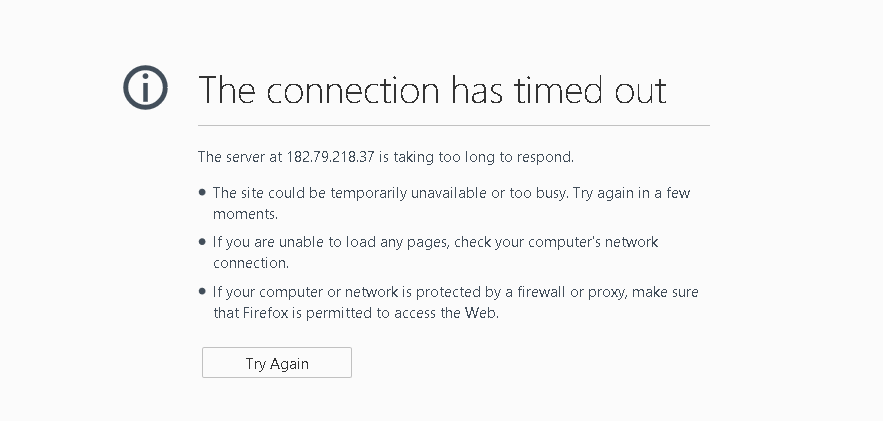Image resolution: width=883 pixels, height=421 pixels.
Task: Click the "The connection has timed out" heading
Action: pyautogui.click(x=432, y=90)
